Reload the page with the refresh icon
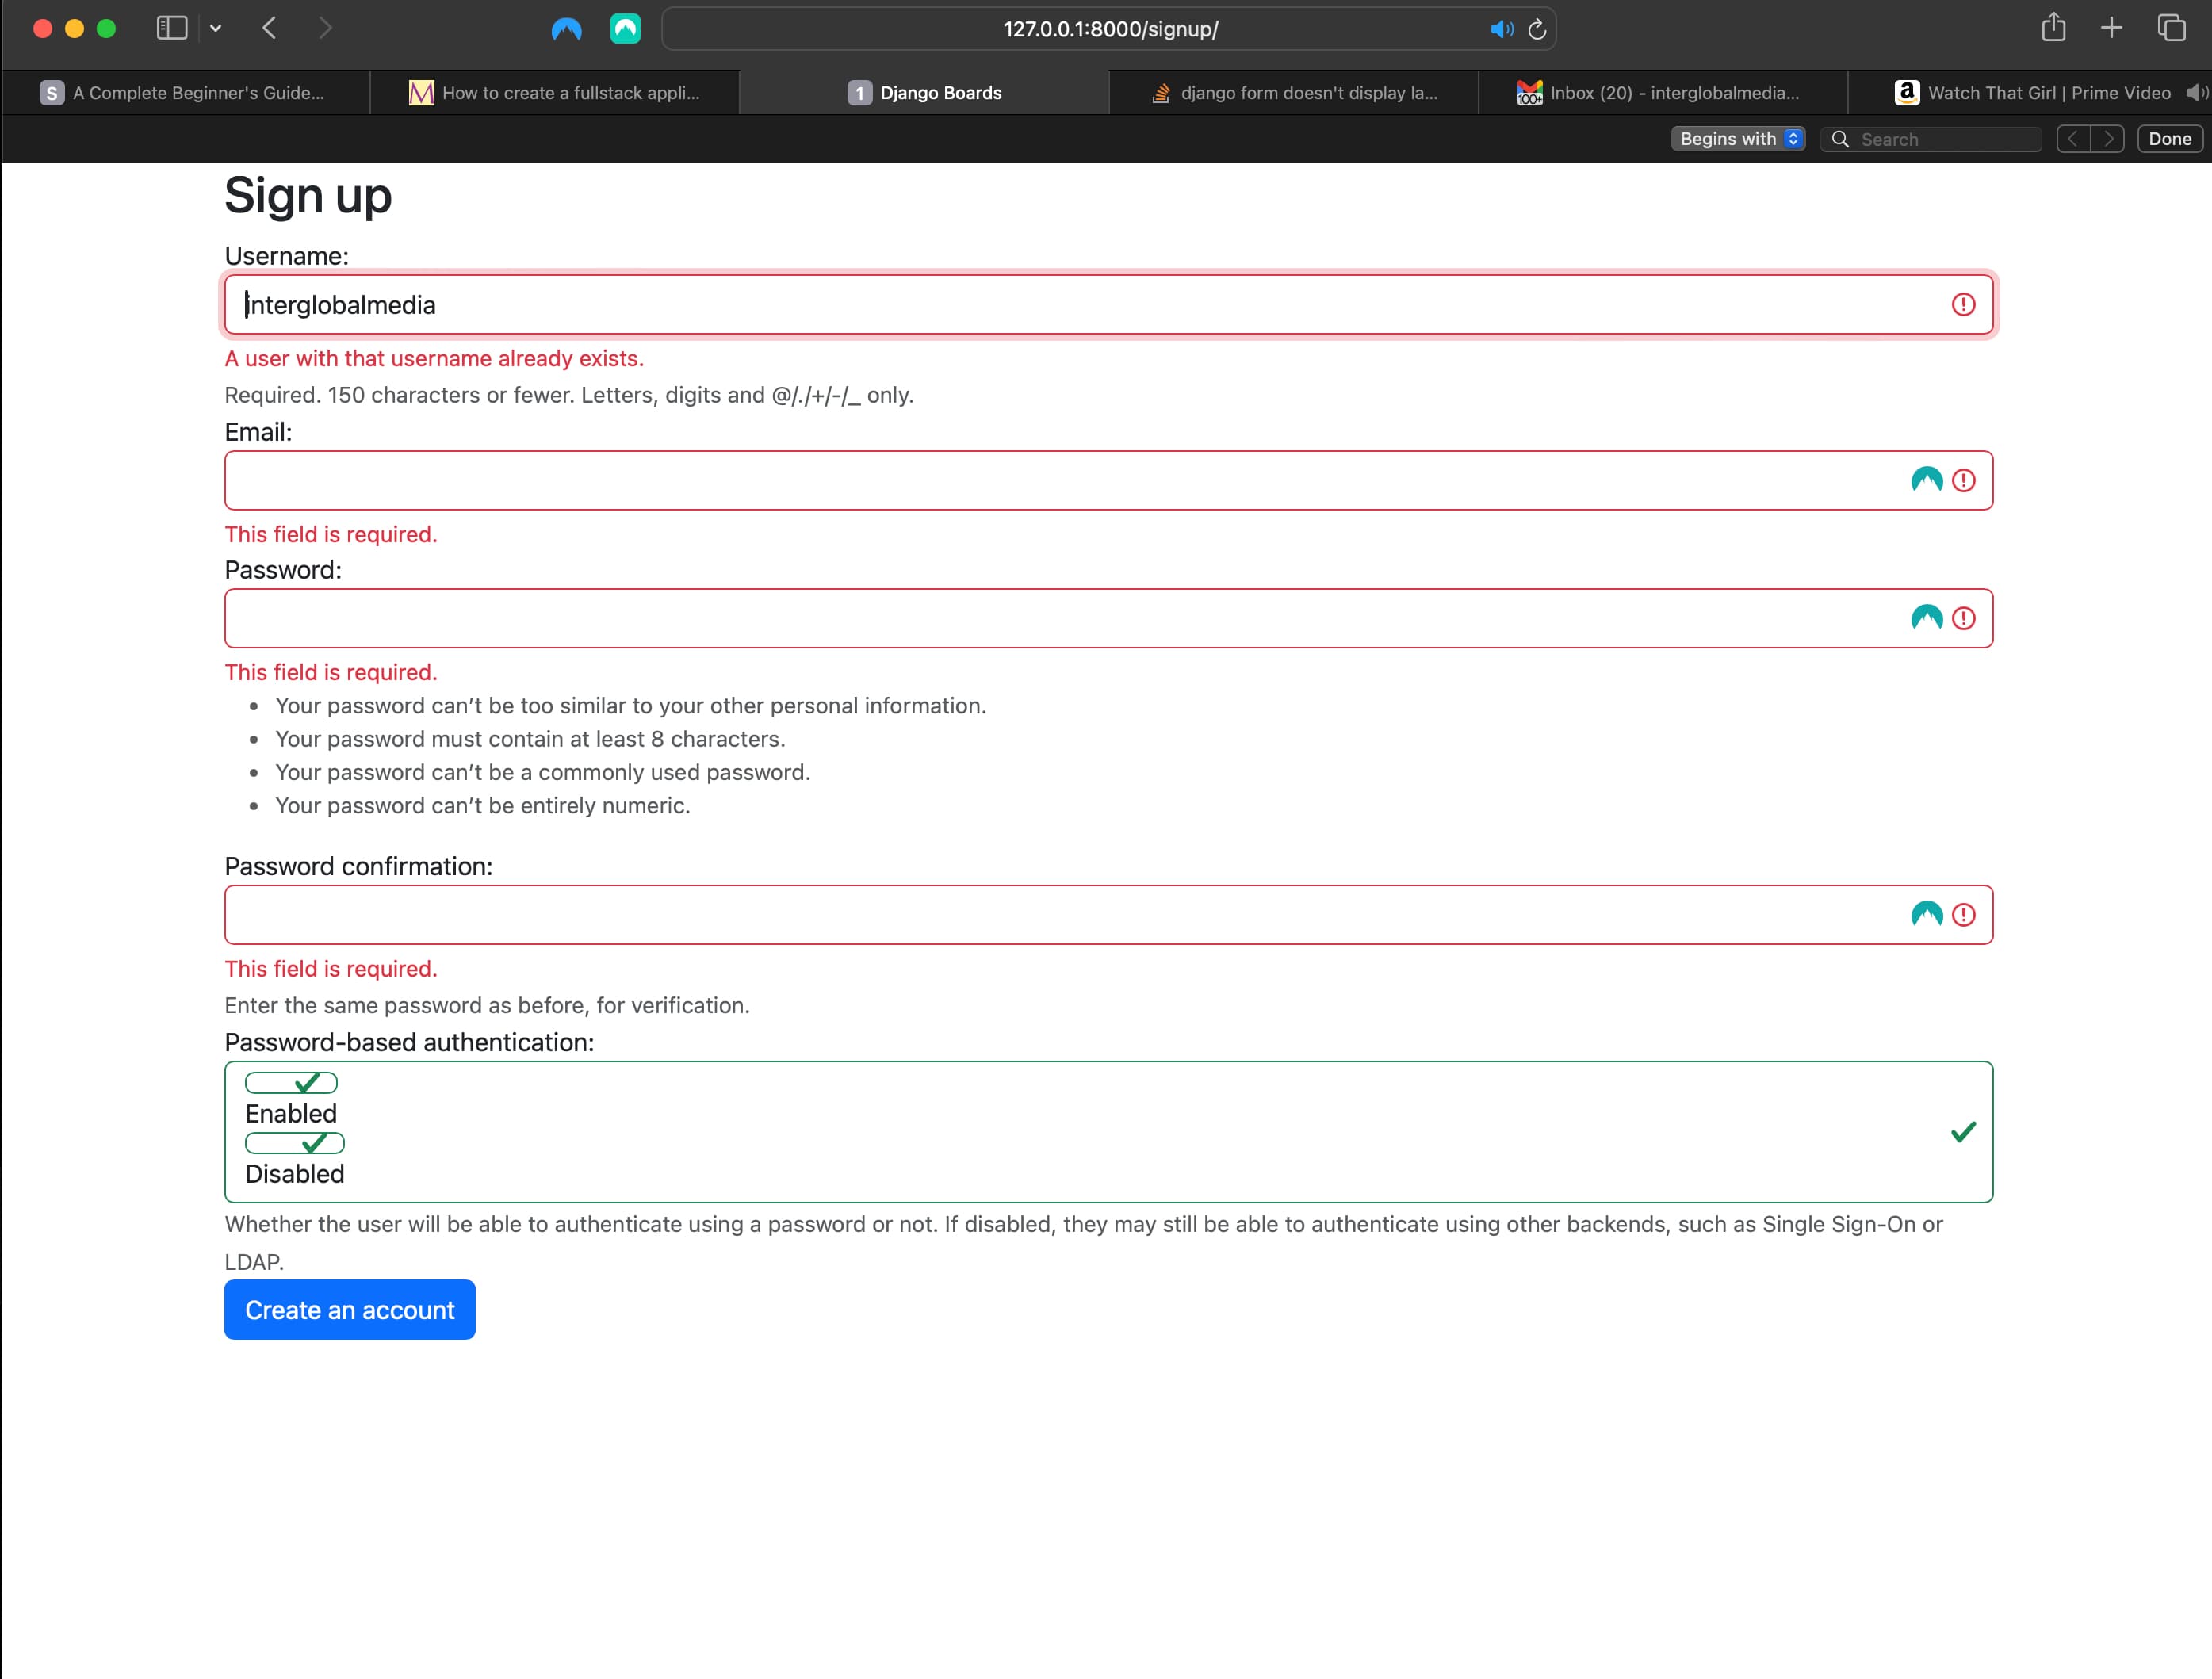The height and width of the screenshot is (1679, 2212). click(x=1537, y=29)
